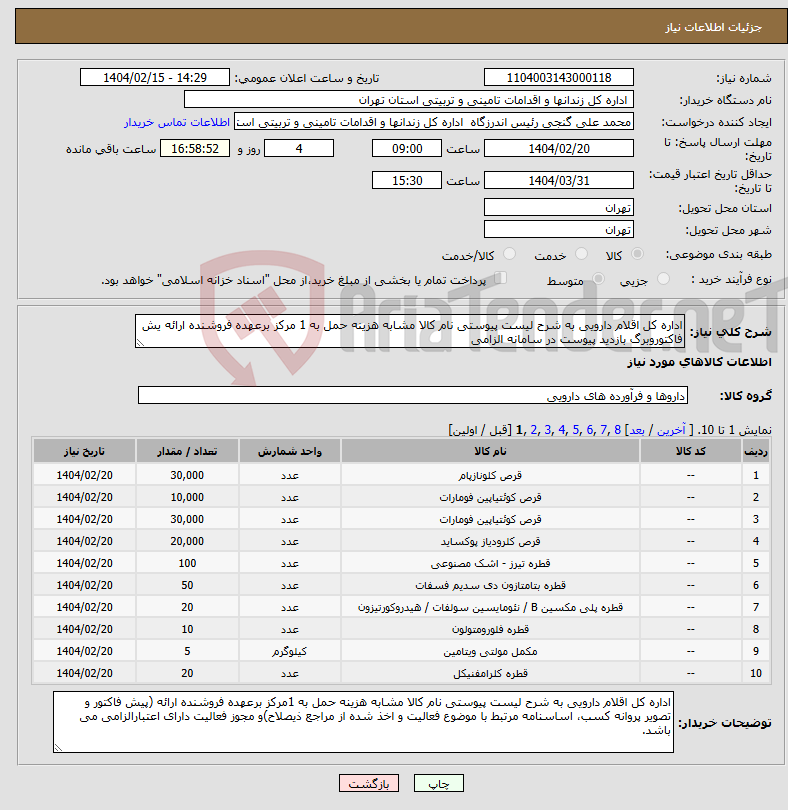The height and width of the screenshot is (810, 788).
Task: Go to page 8 of items
Action: pos(617,430)
